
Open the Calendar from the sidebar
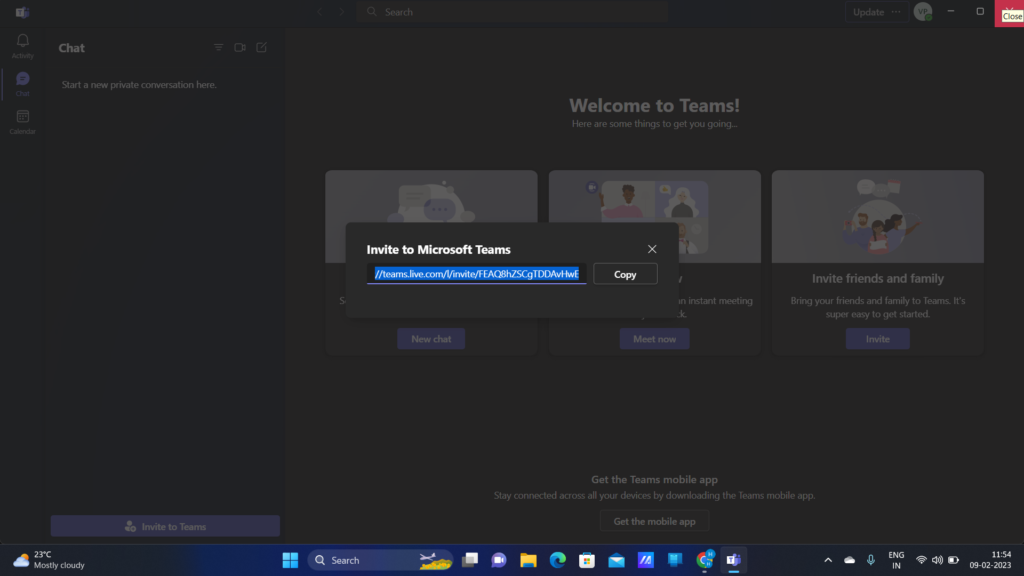(x=22, y=121)
